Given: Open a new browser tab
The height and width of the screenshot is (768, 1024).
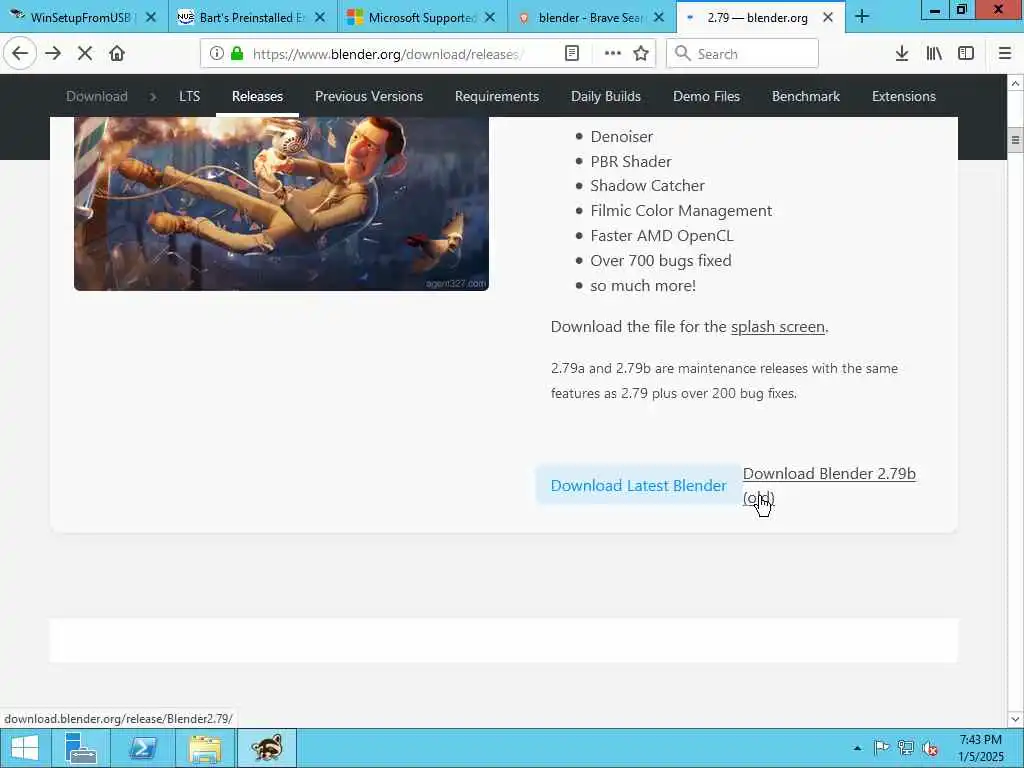Looking at the screenshot, I should 862,16.
